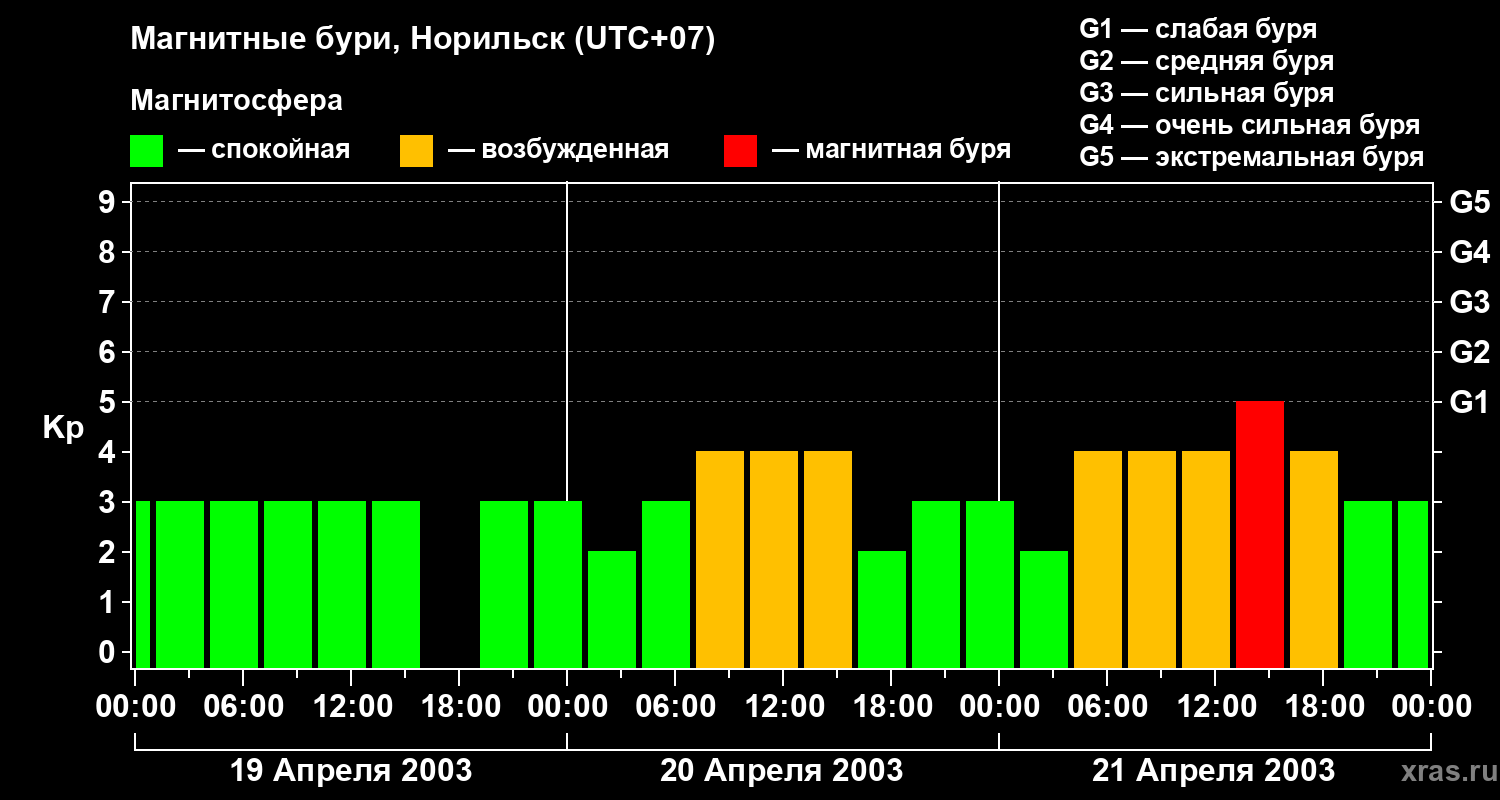Image resolution: width=1500 pixels, height=800 pixels.
Task: Click the right-axis 'G4' label
Action: coord(1469,252)
